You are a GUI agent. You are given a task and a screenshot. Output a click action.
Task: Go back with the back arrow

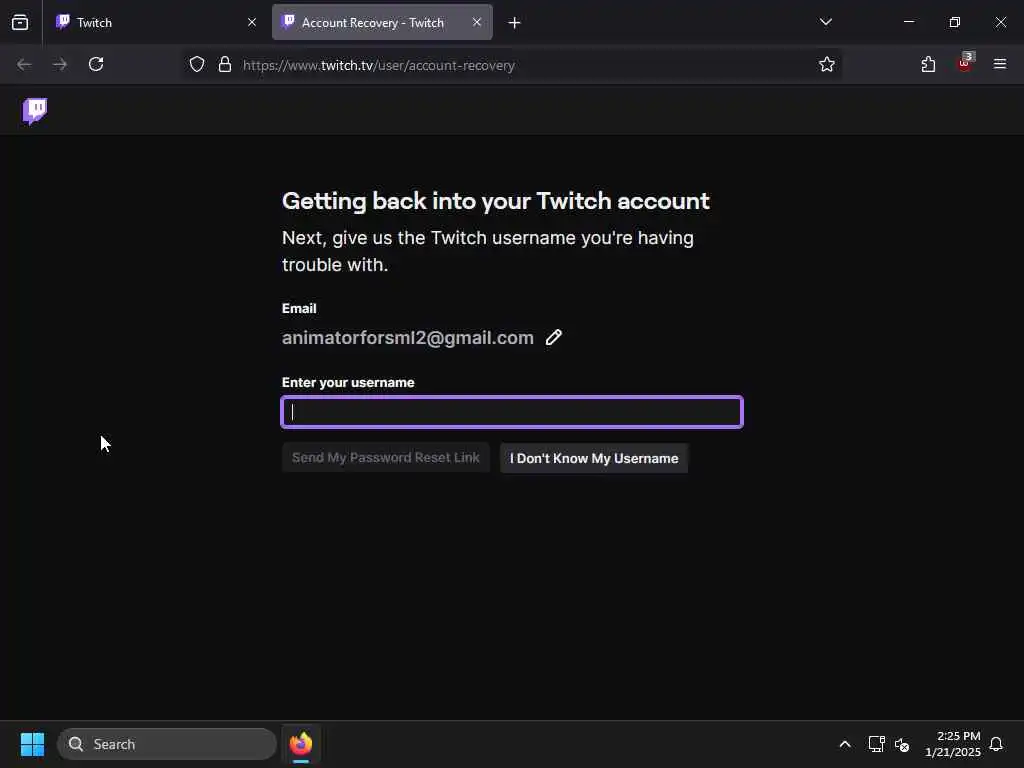click(x=24, y=64)
